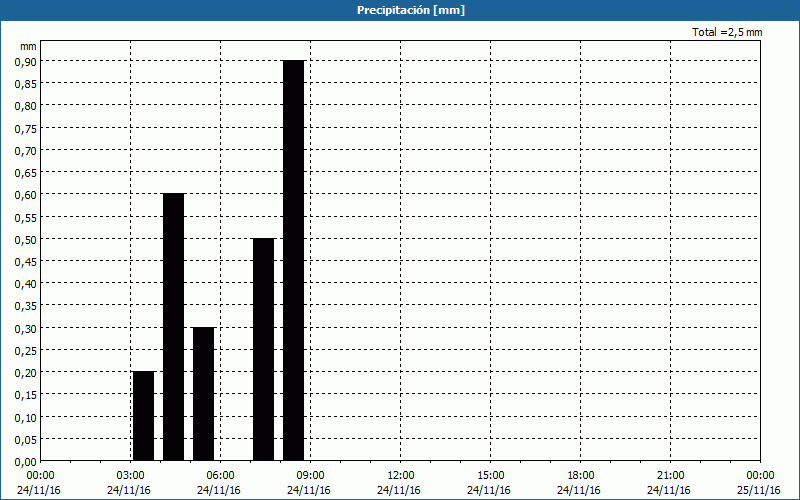Screen dimensions: 800x500
Task: Select the 0,50 y-axis label
Action: 26,239
